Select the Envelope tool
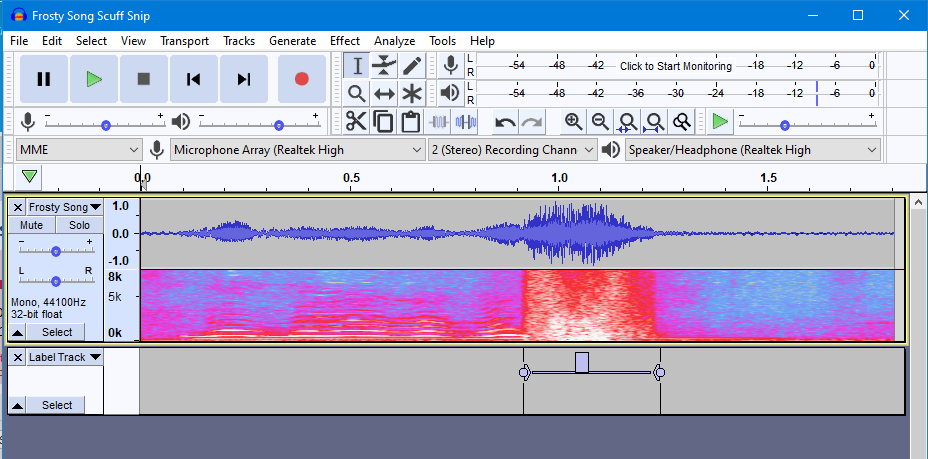 click(384, 66)
